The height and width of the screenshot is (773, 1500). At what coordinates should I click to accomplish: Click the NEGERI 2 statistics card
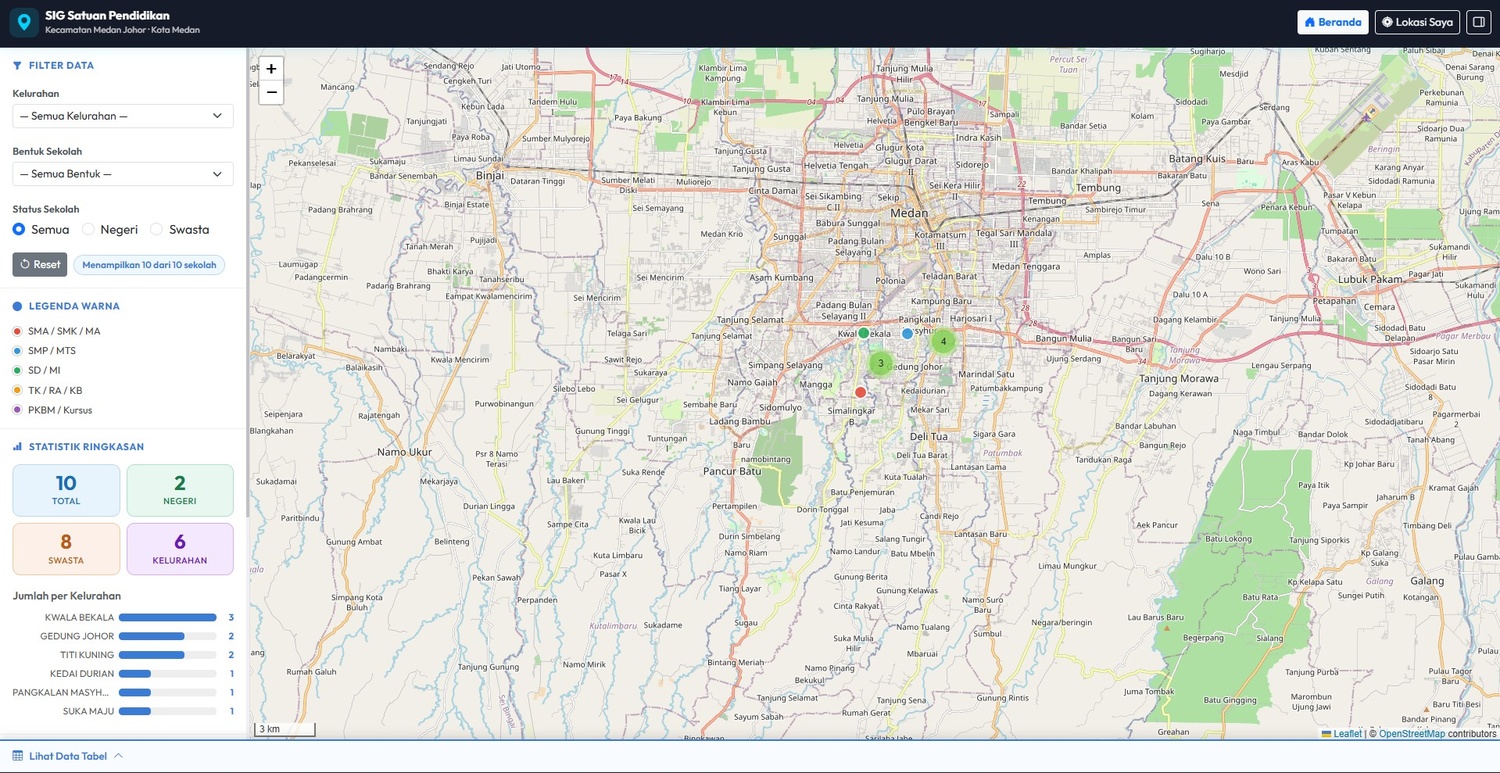point(180,490)
